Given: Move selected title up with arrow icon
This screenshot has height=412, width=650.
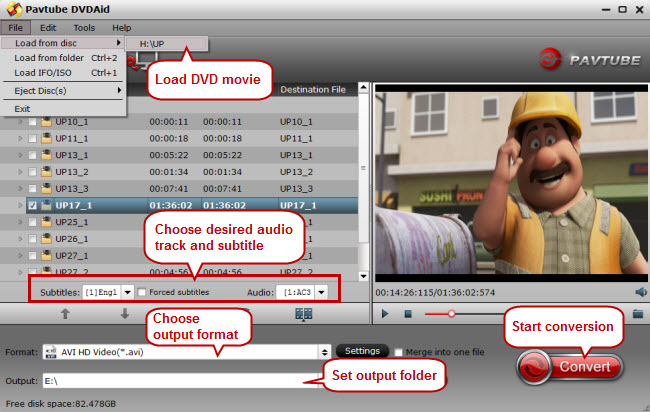Looking at the screenshot, I should 65,314.
